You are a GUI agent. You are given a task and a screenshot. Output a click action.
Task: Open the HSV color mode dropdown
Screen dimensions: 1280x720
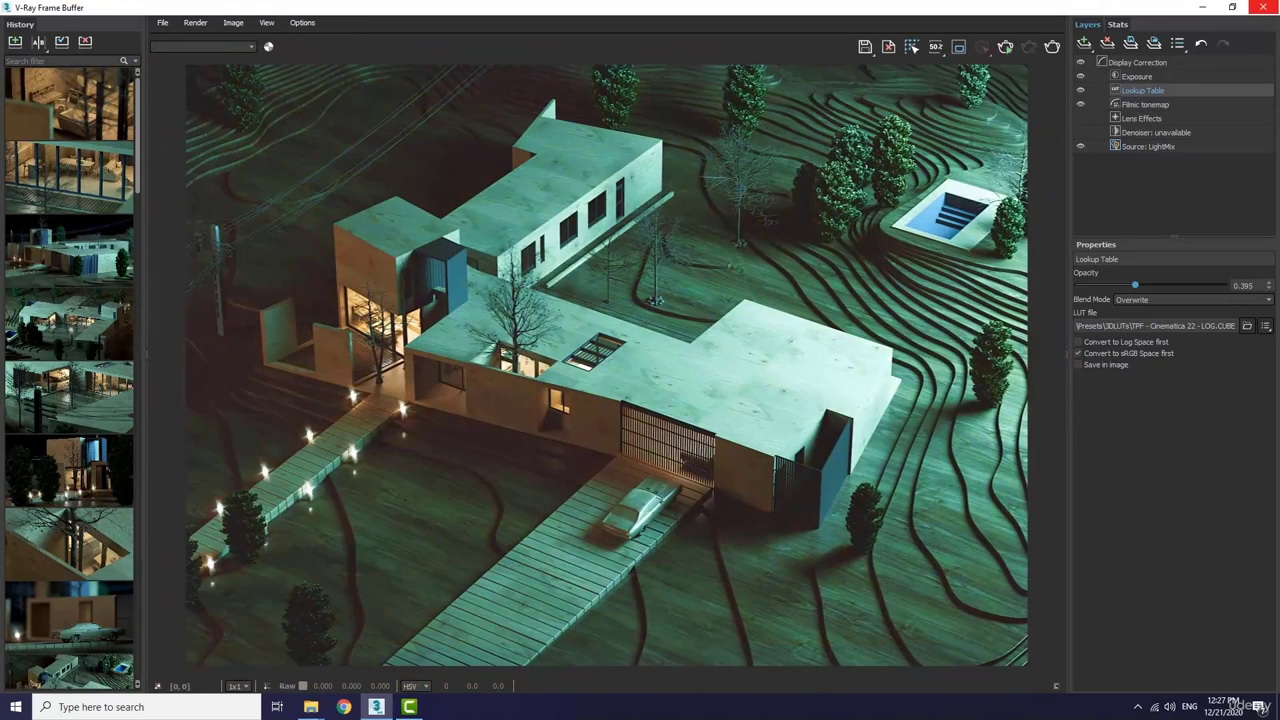[x=416, y=686]
